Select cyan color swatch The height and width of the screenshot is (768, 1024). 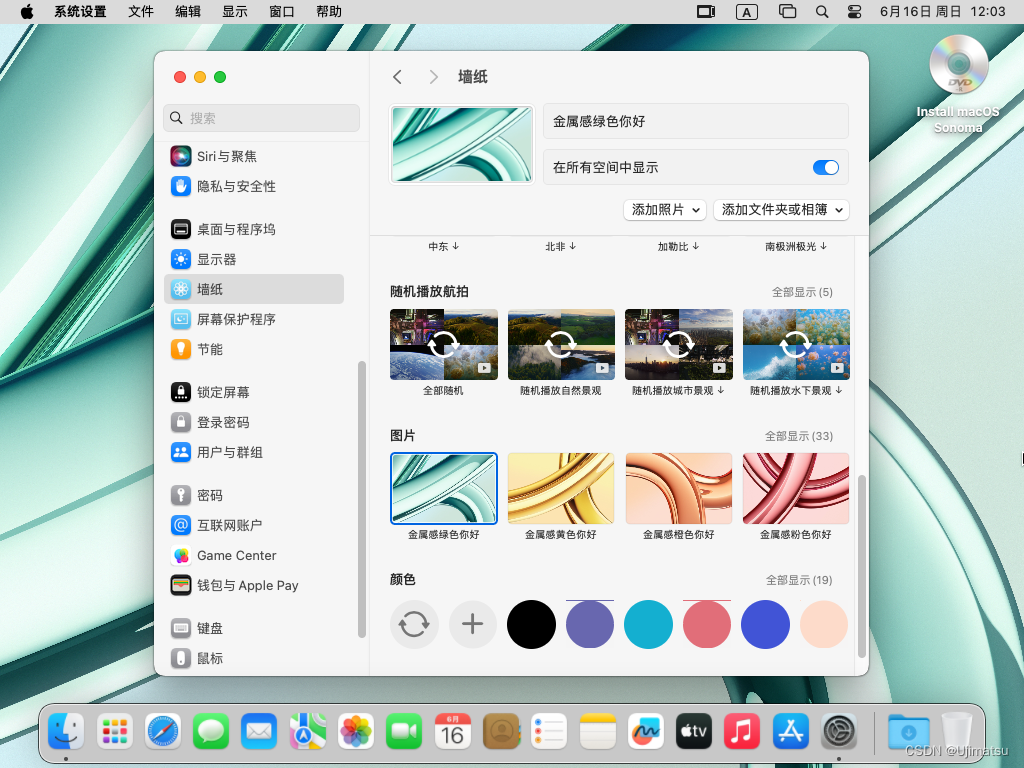648,624
